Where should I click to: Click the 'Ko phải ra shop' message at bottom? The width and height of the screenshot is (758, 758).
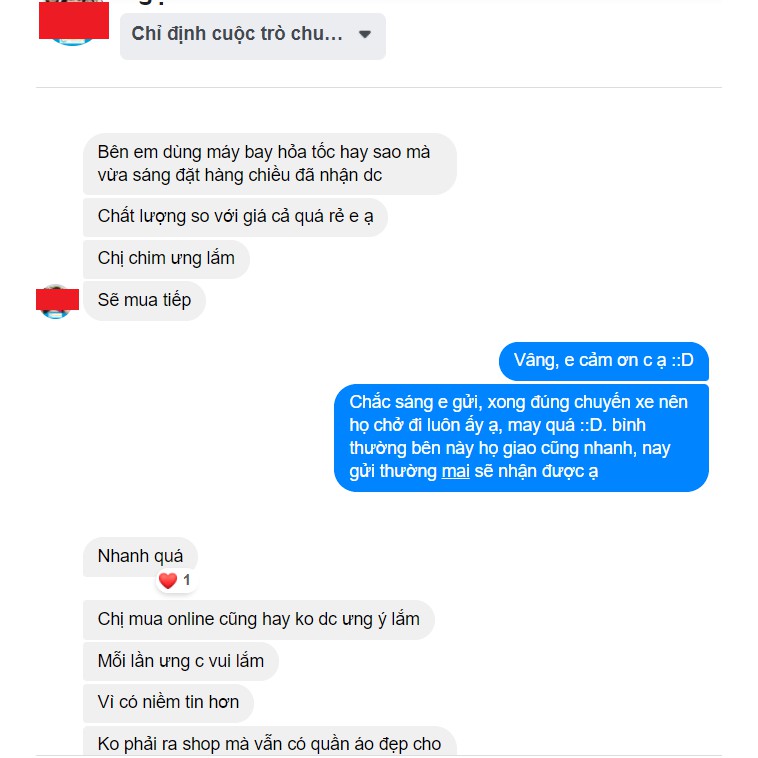(270, 742)
